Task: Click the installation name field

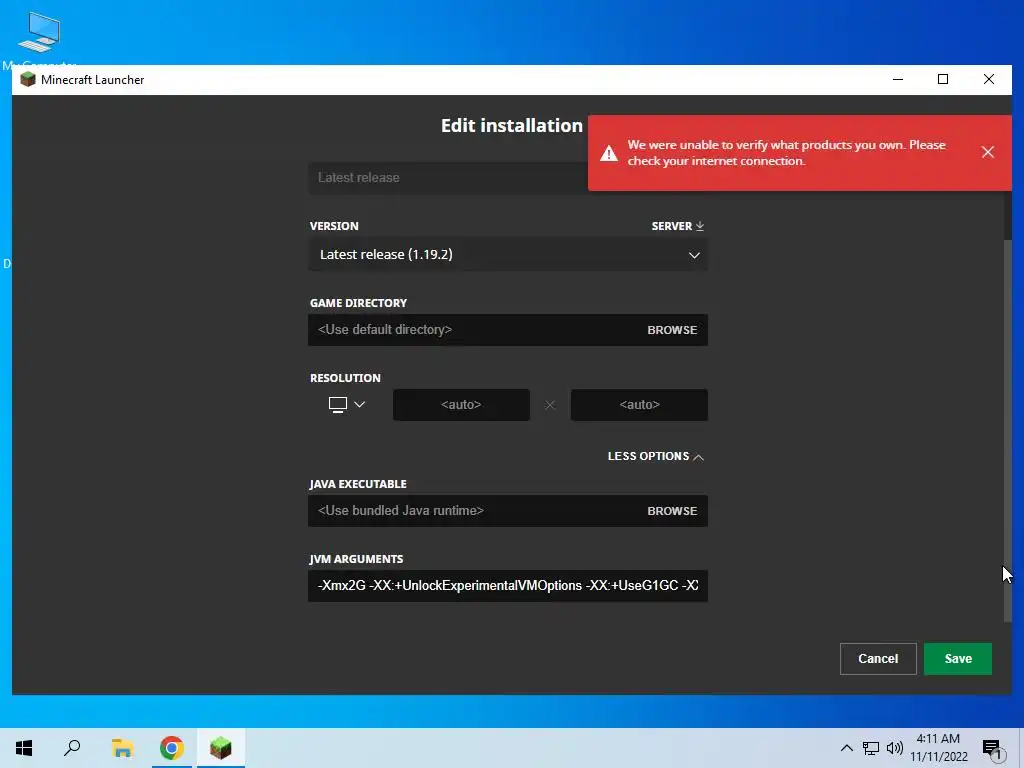Action: 448,178
